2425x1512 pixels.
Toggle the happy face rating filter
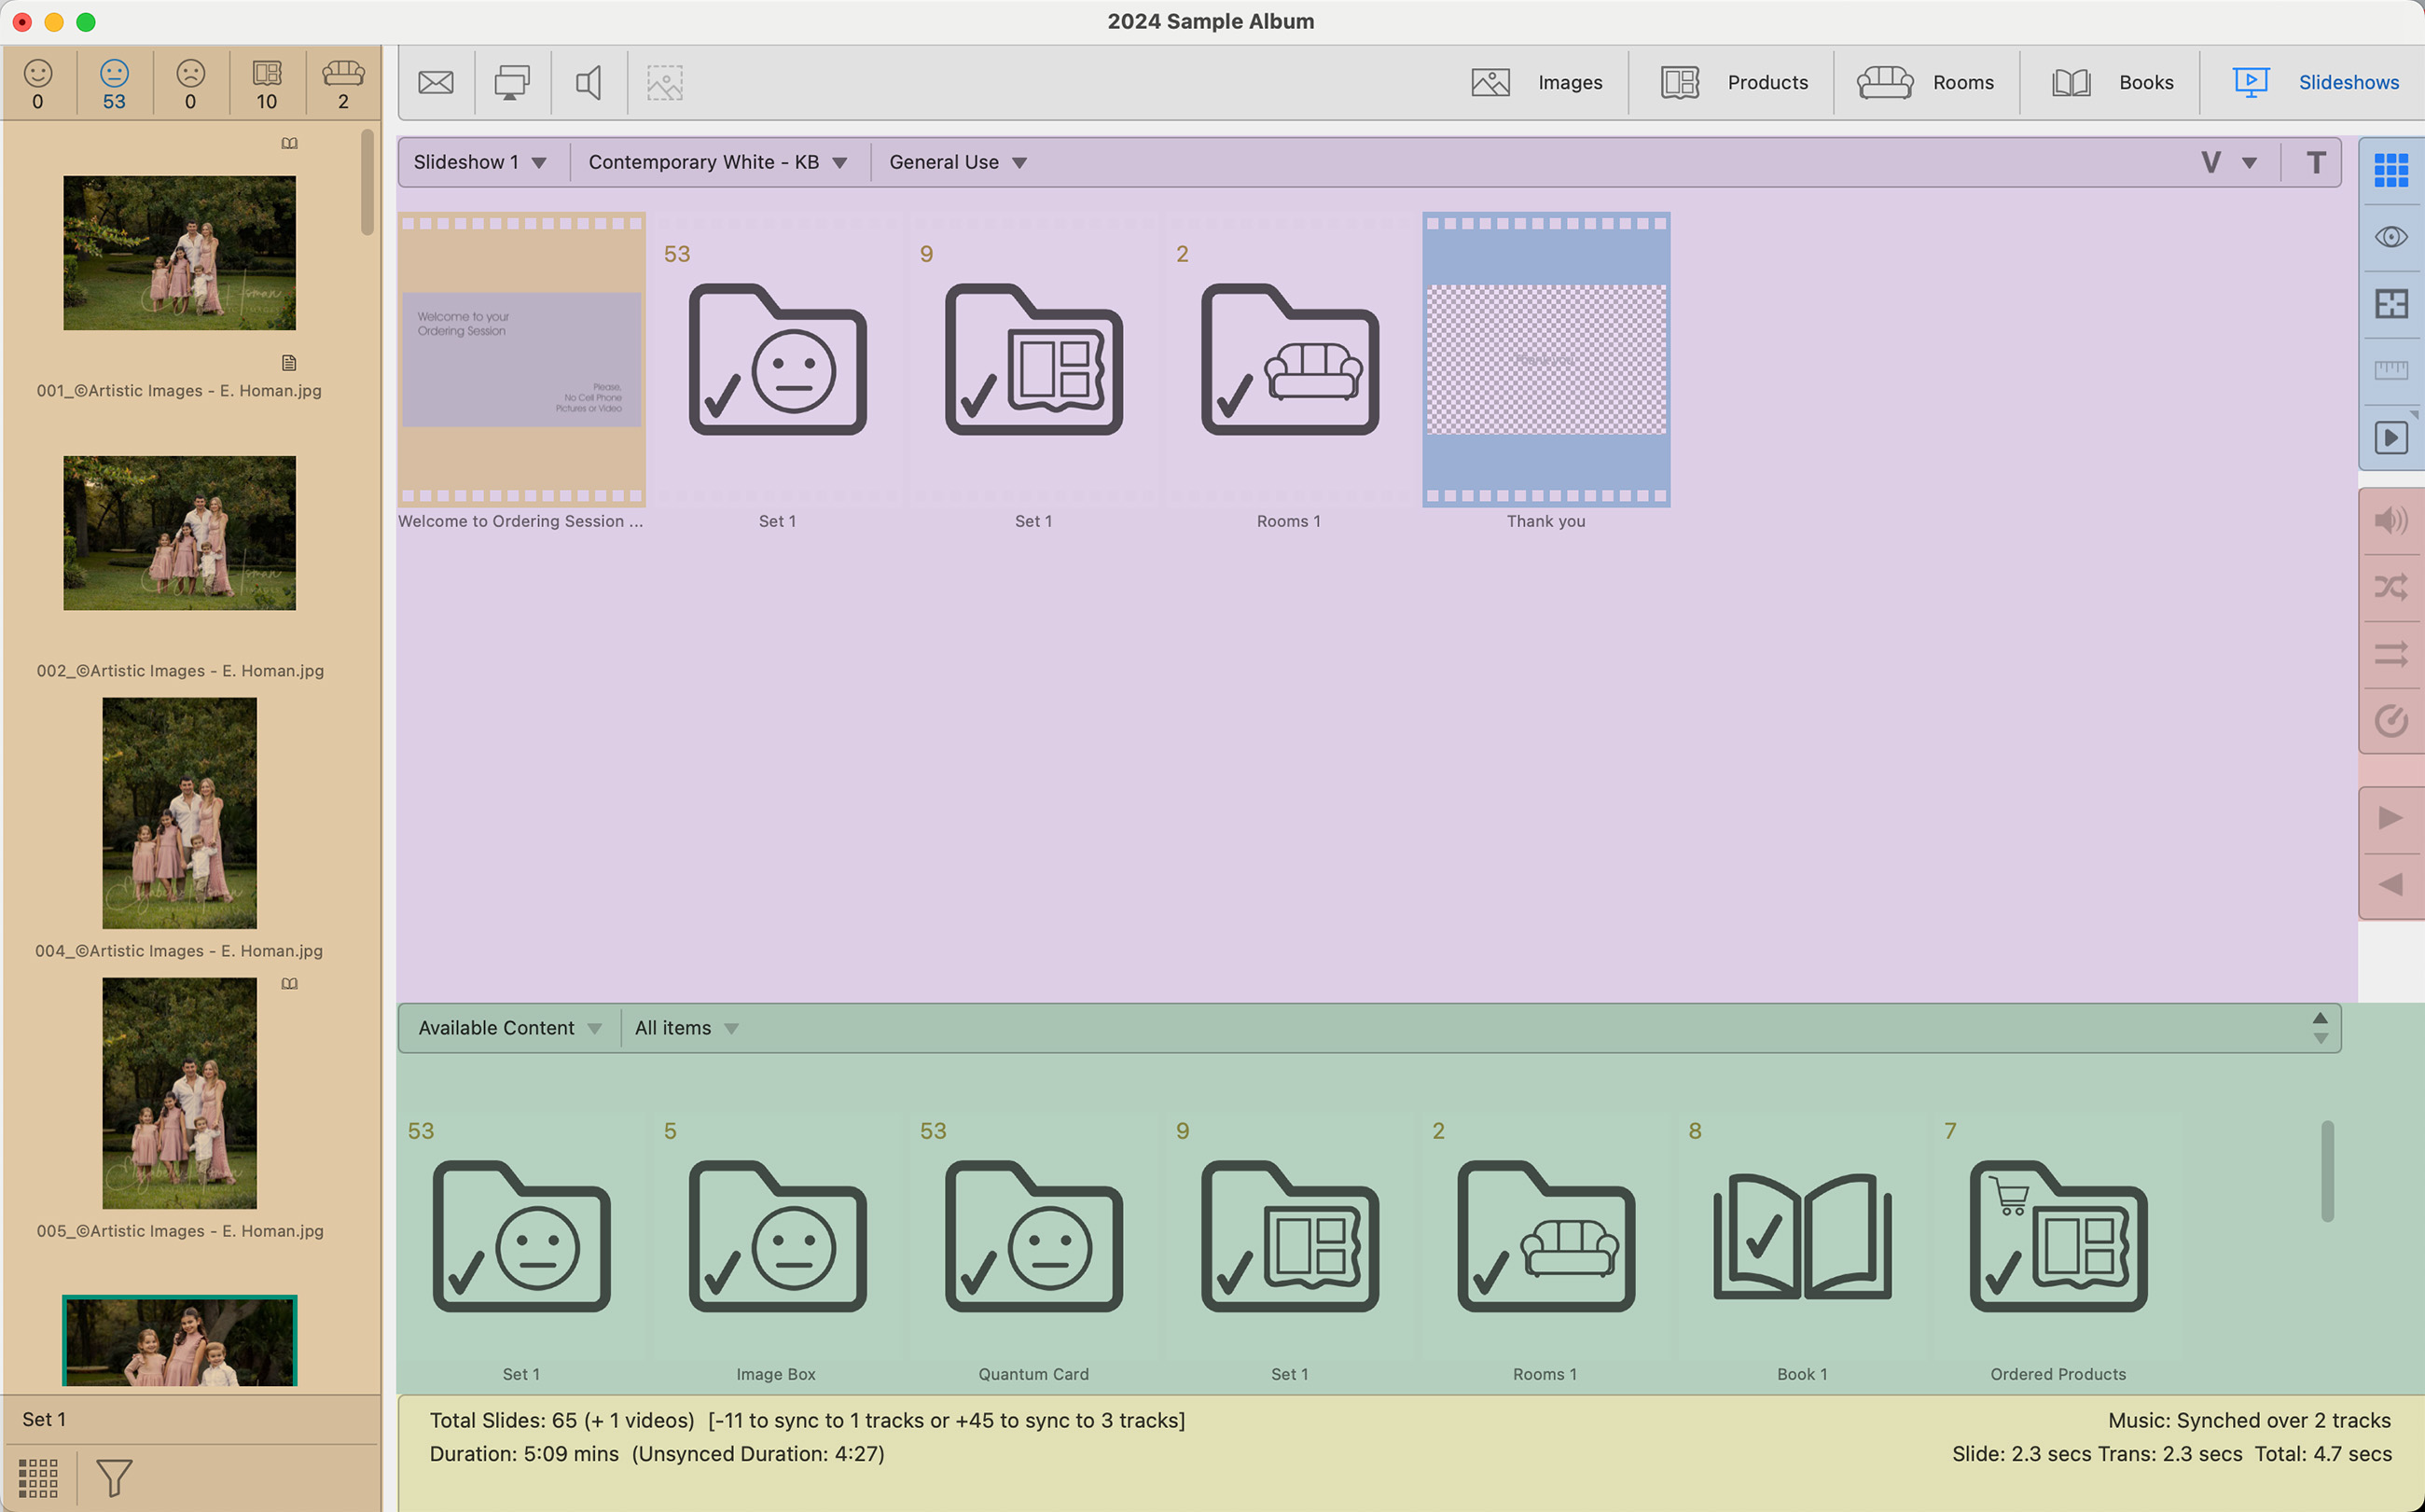[x=38, y=83]
